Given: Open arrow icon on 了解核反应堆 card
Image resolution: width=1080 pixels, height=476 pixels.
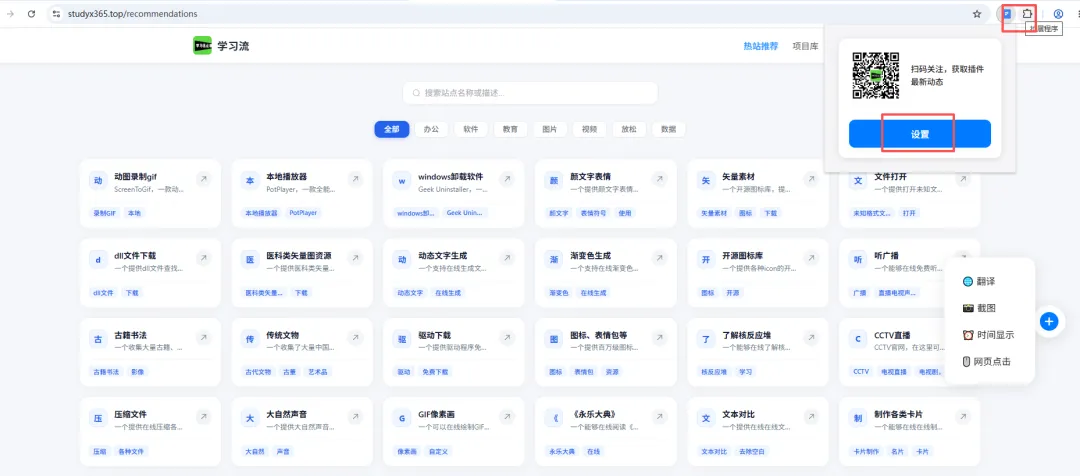Looking at the screenshot, I should tap(811, 338).
